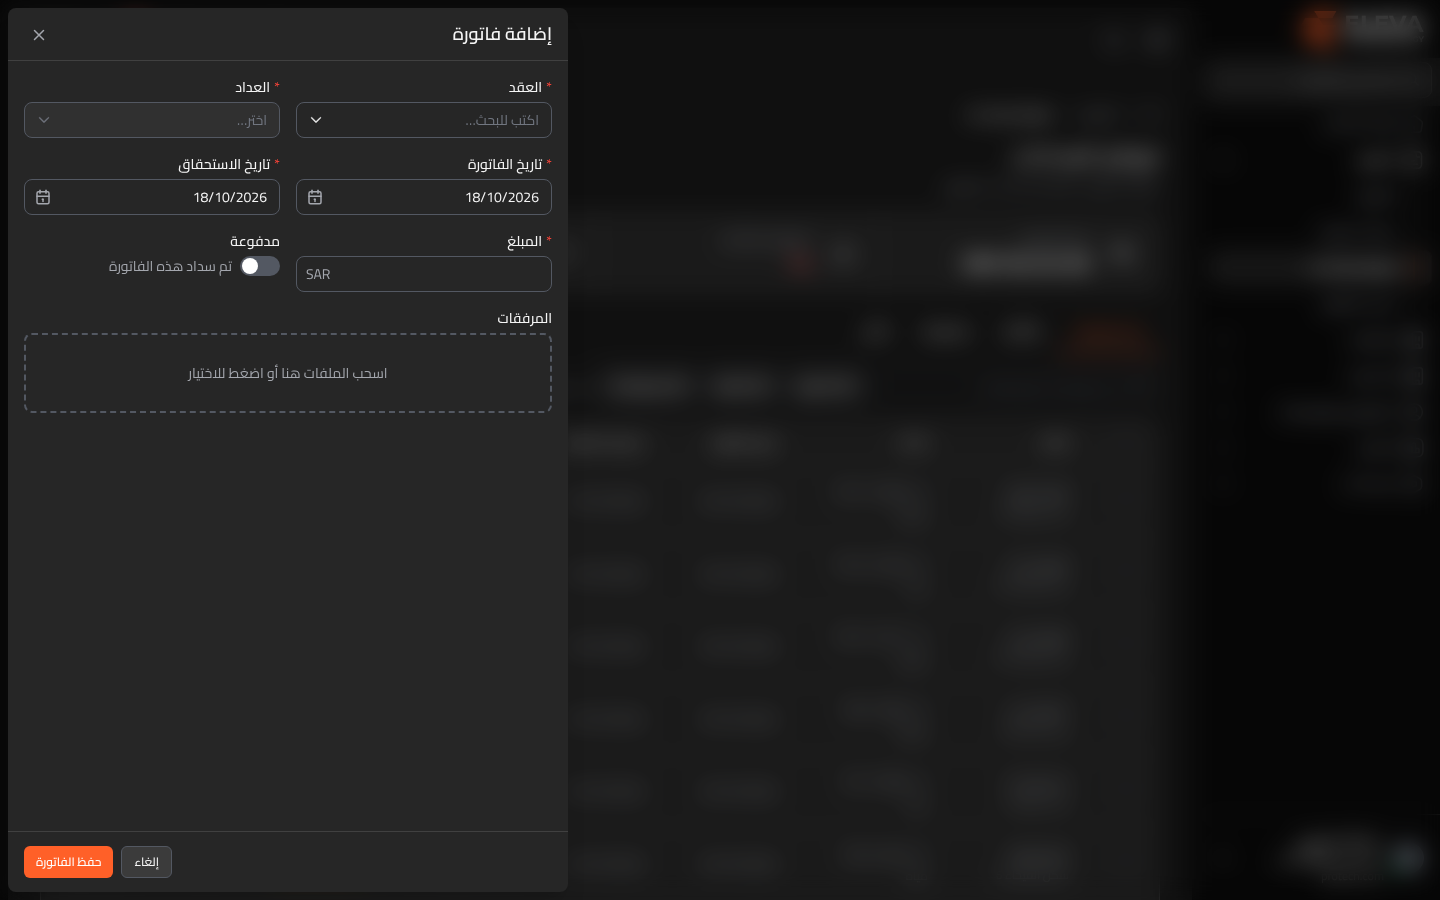Click the invoice date value 18/10/2026 under تاريخ الفاتورة

click(502, 197)
